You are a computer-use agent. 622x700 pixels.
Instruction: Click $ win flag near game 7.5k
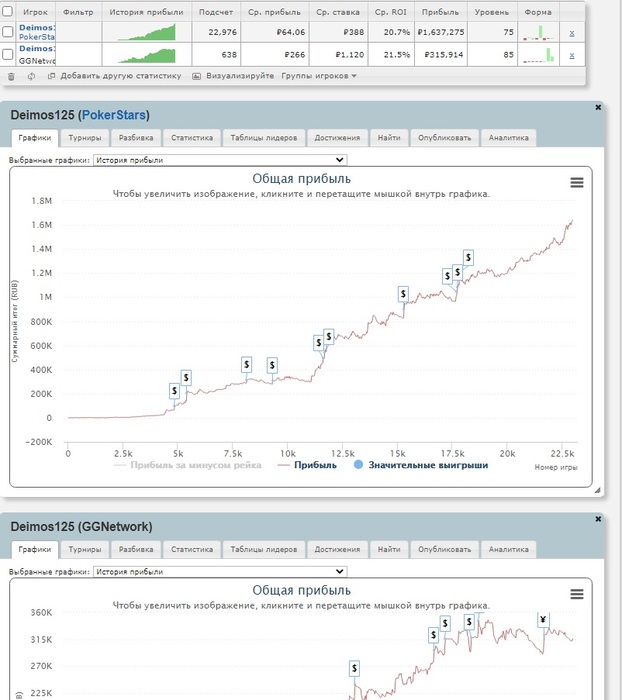click(x=246, y=364)
